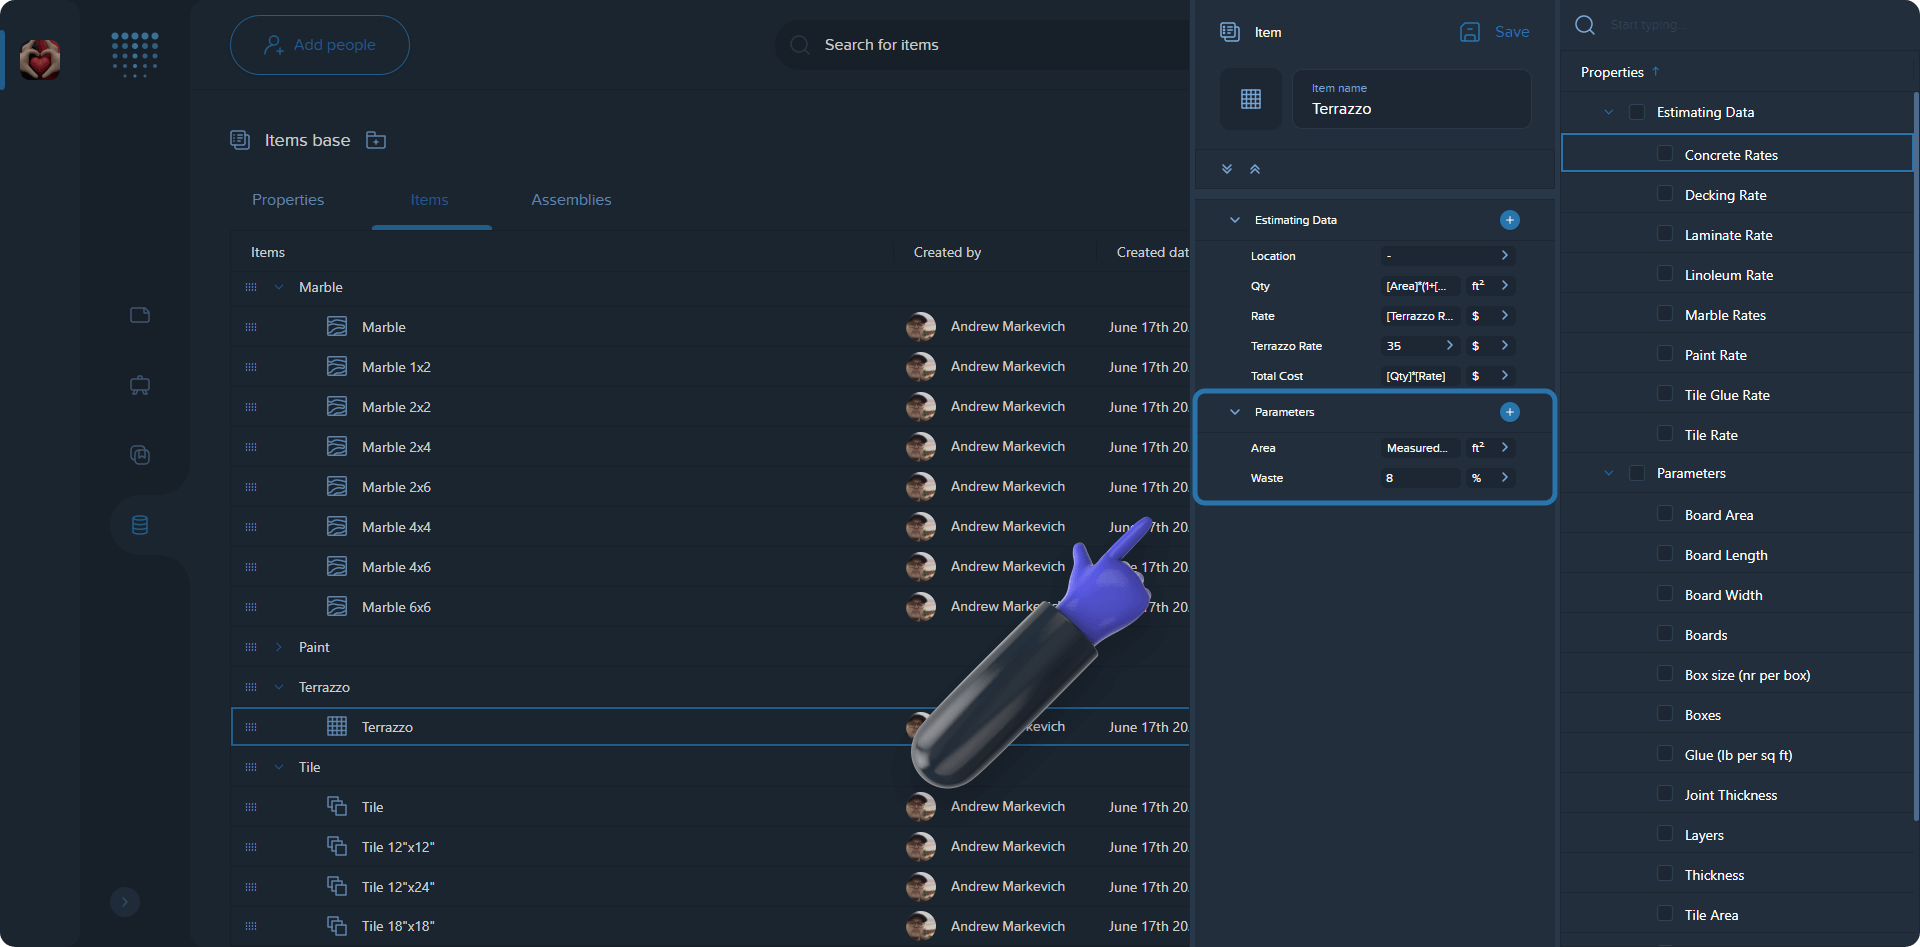Open the Terrazzo Rate value arrow
The width and height of the screenshot is (1920, 947).
(x=1449, y=346)
